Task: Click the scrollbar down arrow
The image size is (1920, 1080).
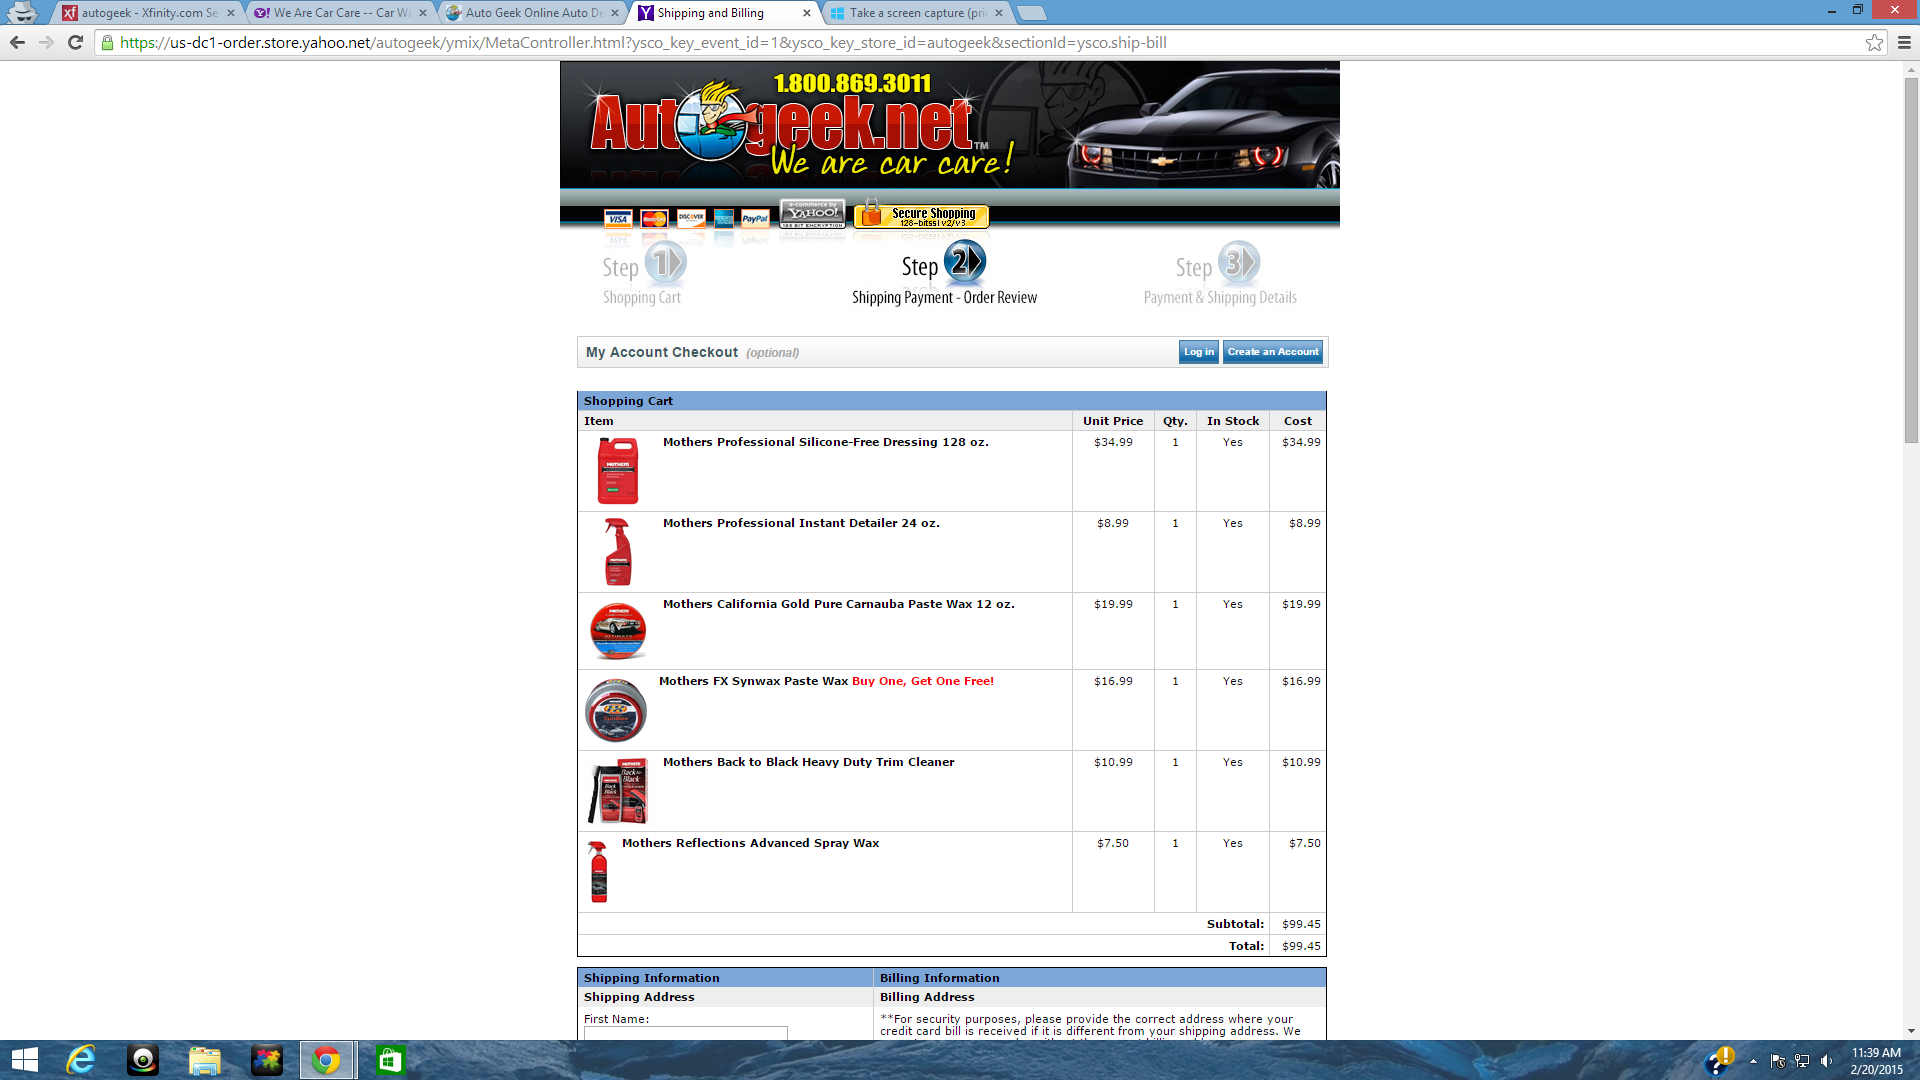Action: [1911, 1031]
